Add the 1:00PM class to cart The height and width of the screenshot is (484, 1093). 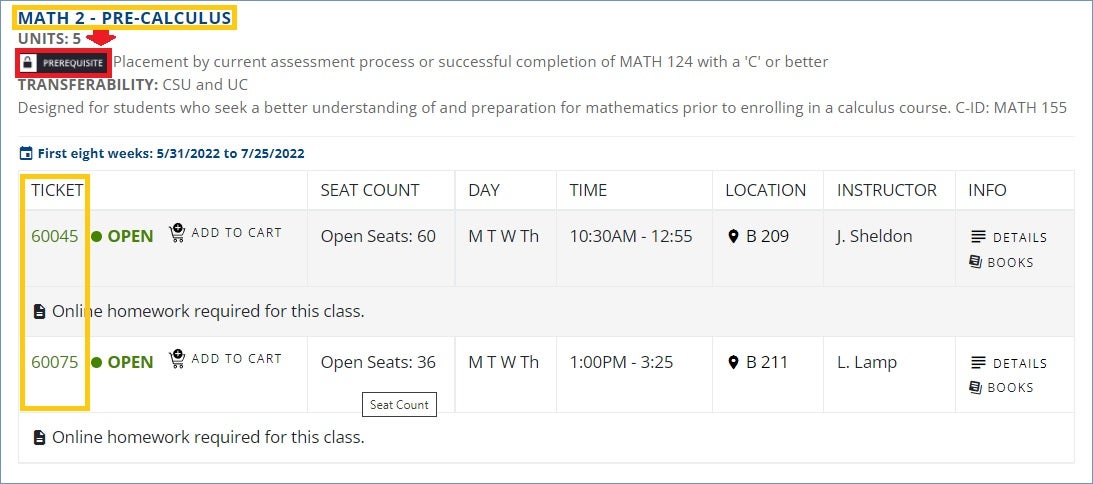(236, 359)
